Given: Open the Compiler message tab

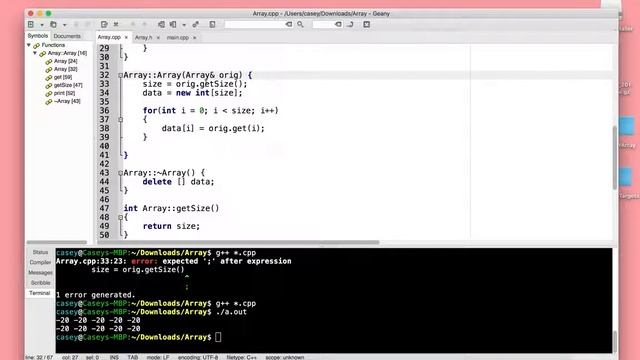Looking at the screenshot, I should click(x=40, y=262).
